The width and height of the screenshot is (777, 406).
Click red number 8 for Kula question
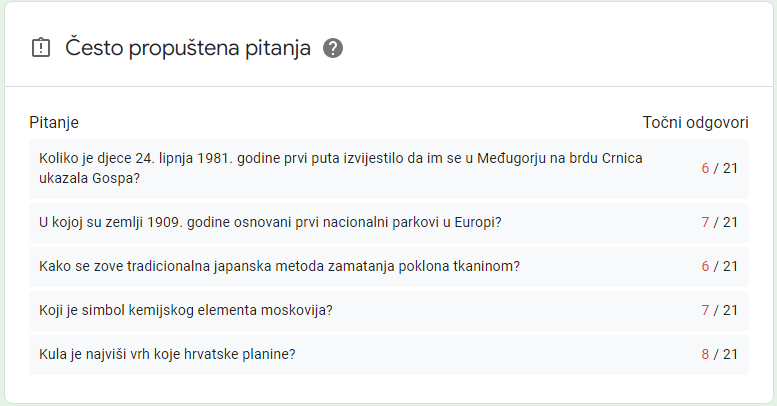tap(705, 354)
